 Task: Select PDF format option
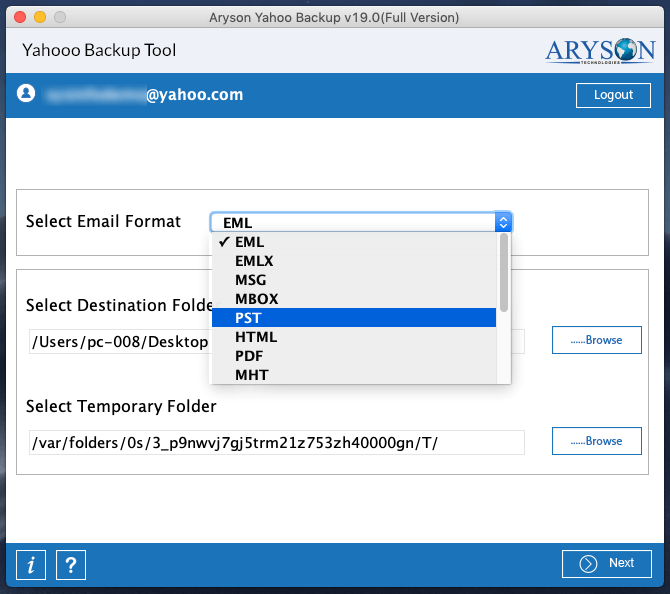[354, 356]
